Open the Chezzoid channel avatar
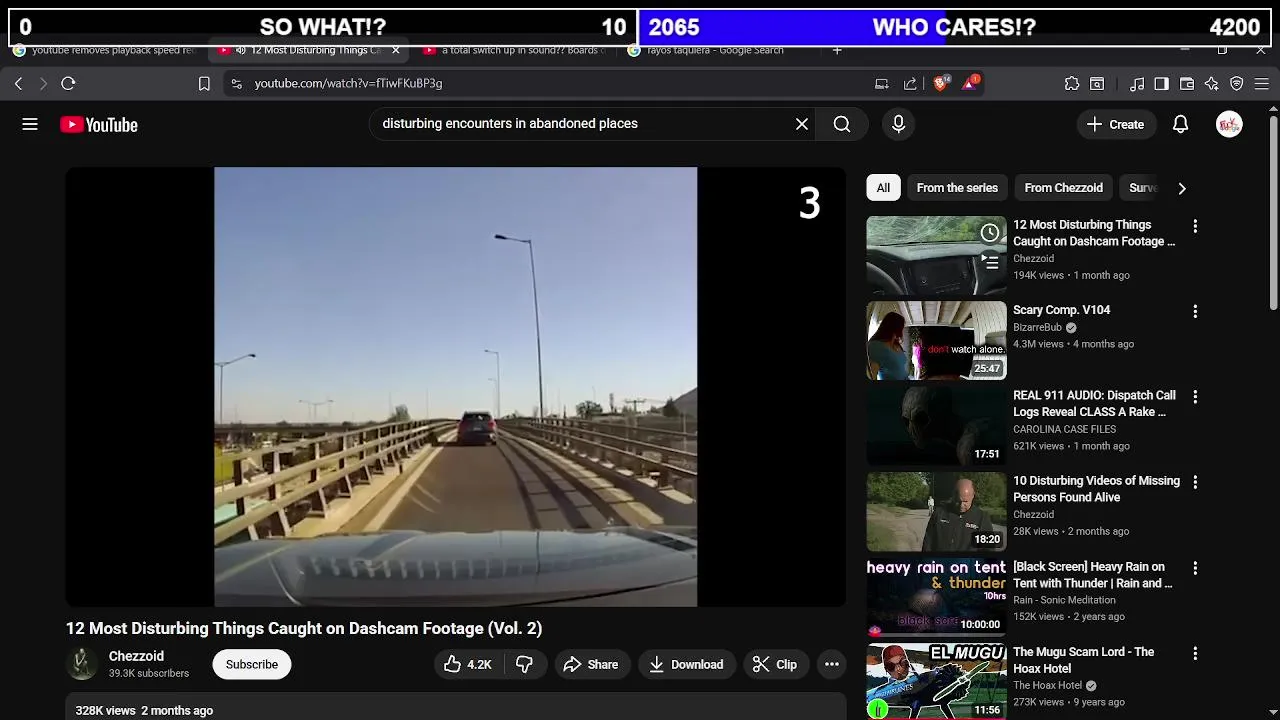This screenshot has height=720, width=1280. tap(82, 664)
